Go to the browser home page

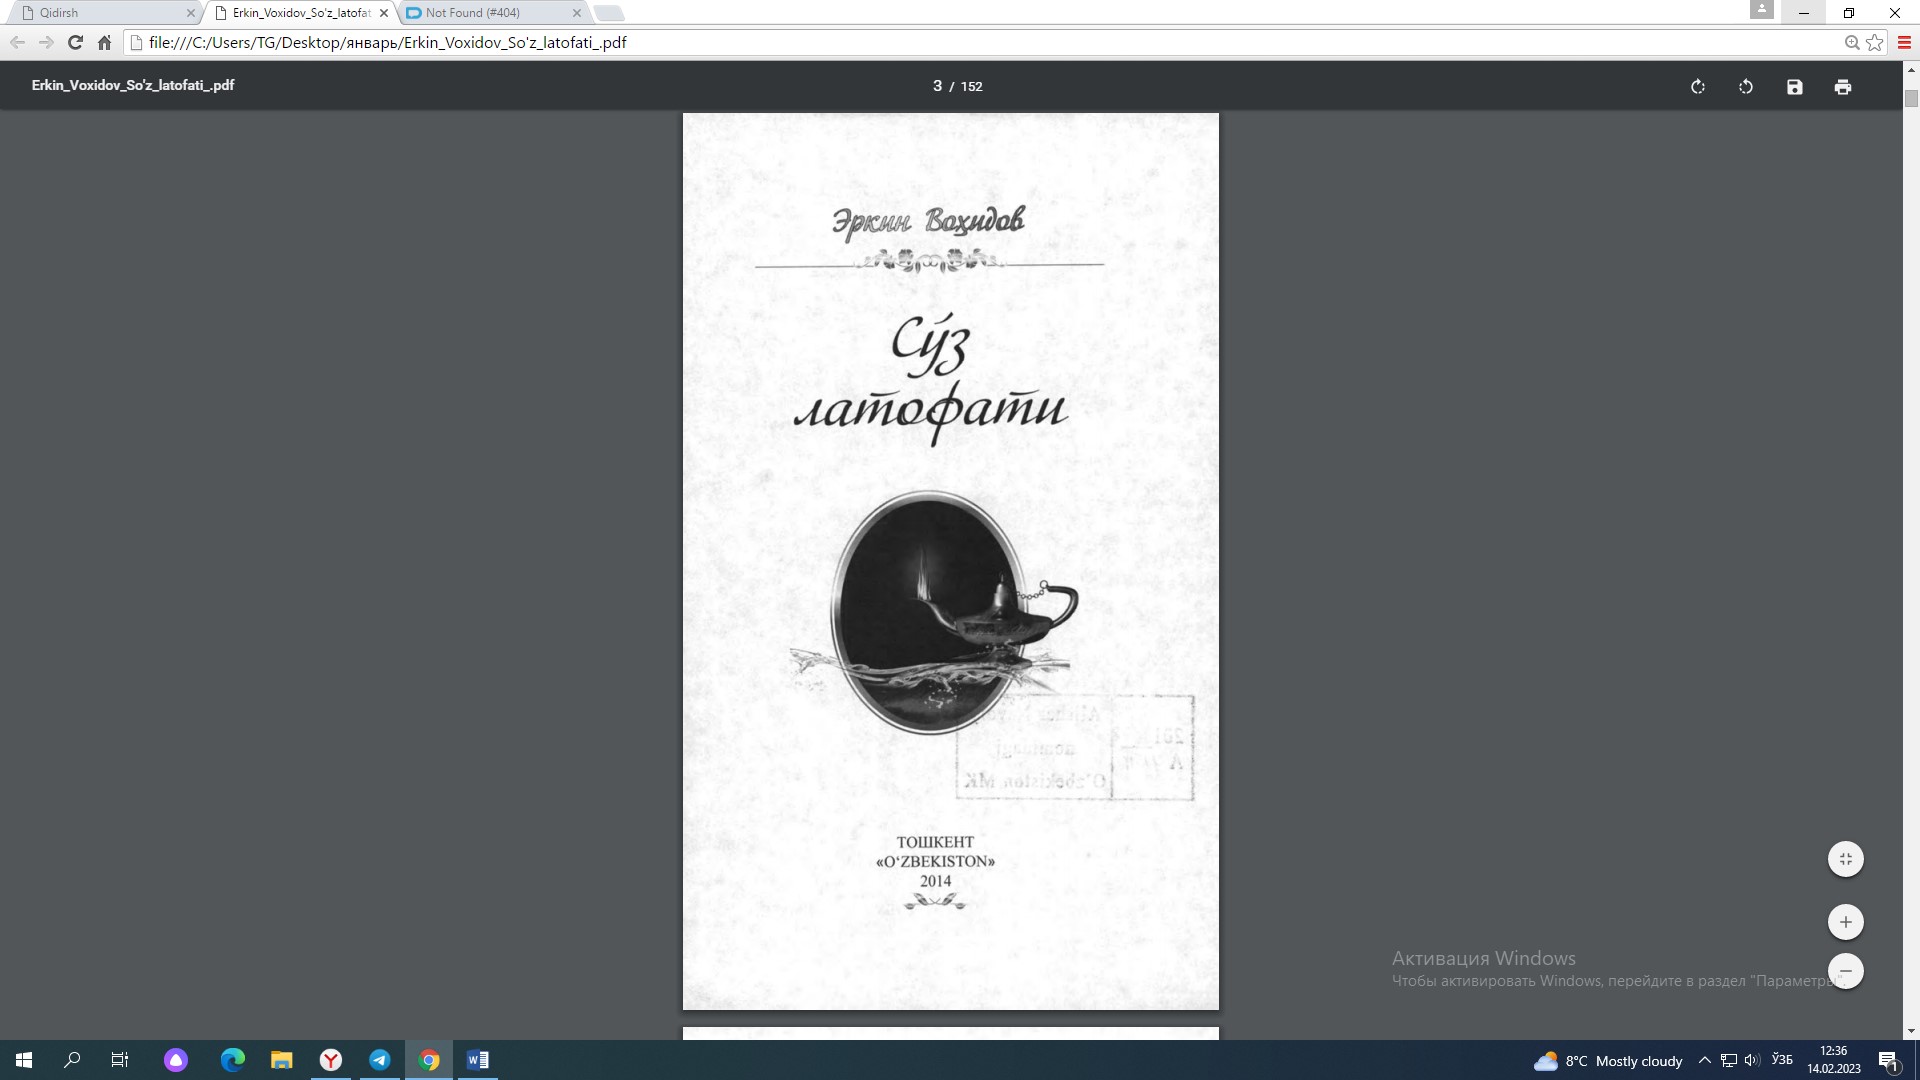104,43
